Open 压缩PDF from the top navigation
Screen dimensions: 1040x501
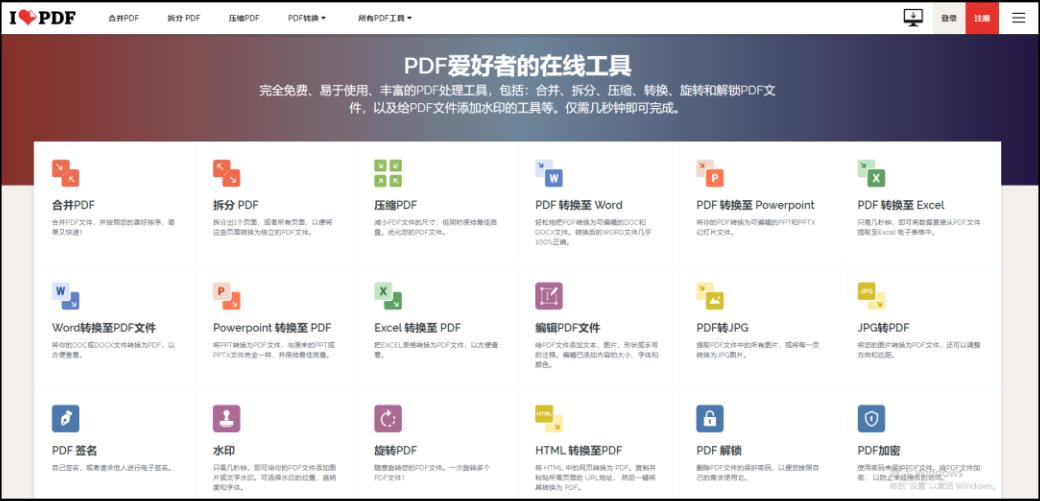(243, 18)
